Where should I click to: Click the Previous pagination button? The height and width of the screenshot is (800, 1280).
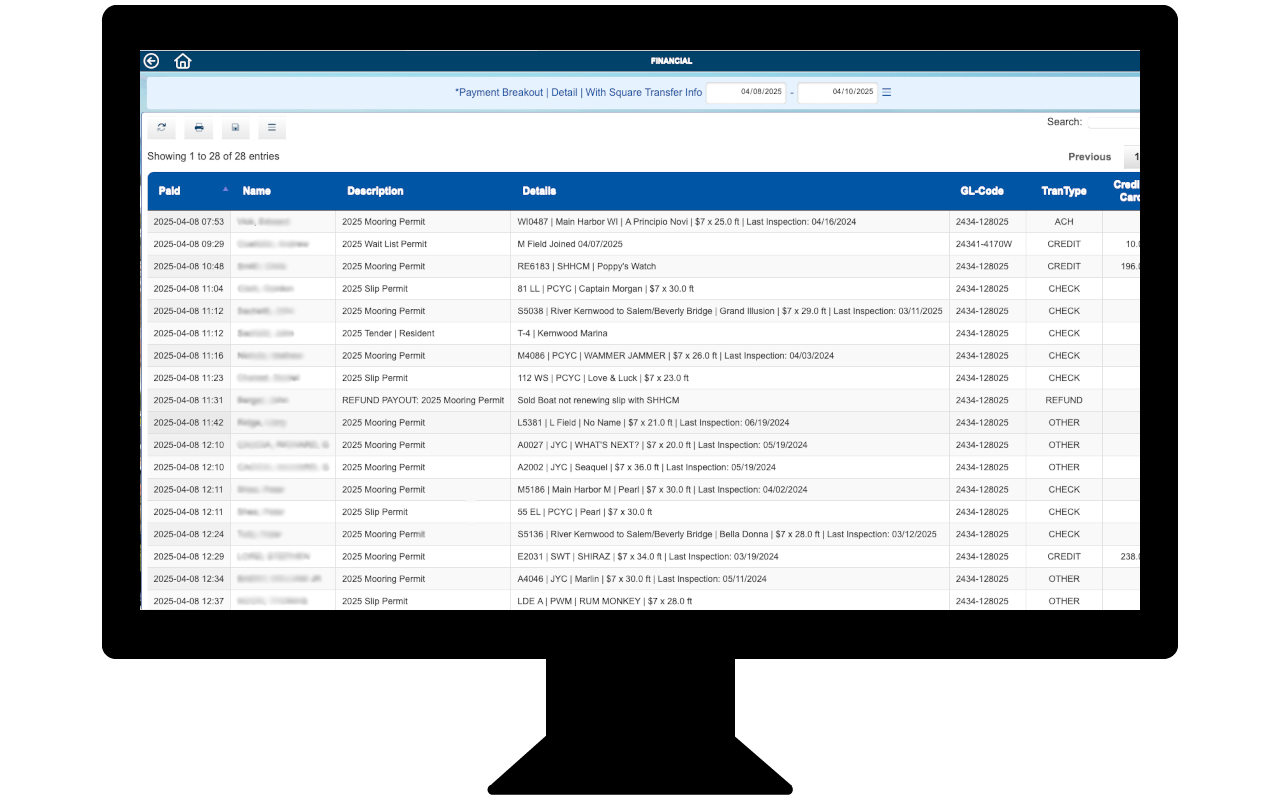1089,157
